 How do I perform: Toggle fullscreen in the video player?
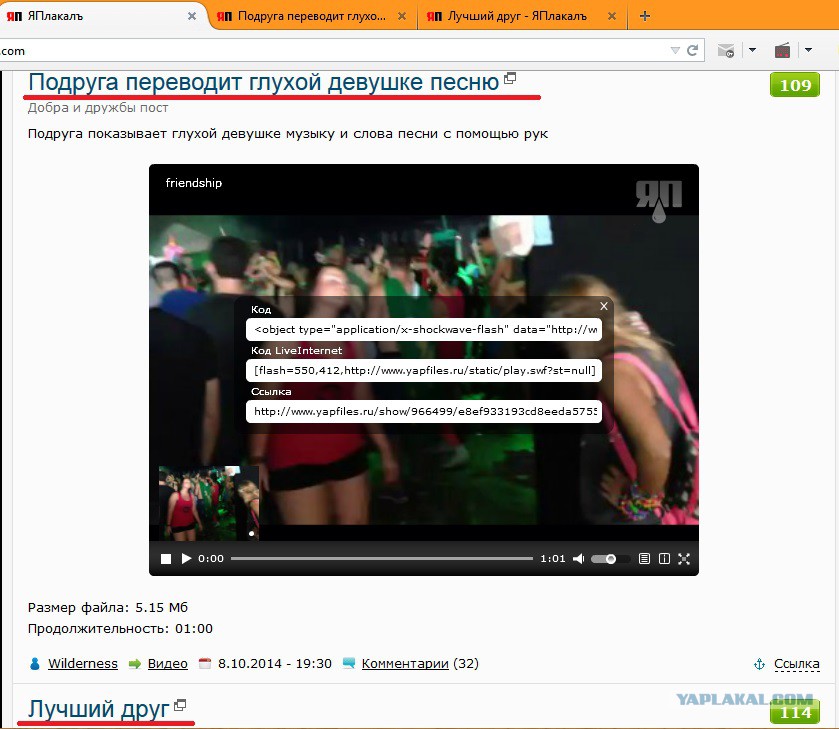pos(684,559)
